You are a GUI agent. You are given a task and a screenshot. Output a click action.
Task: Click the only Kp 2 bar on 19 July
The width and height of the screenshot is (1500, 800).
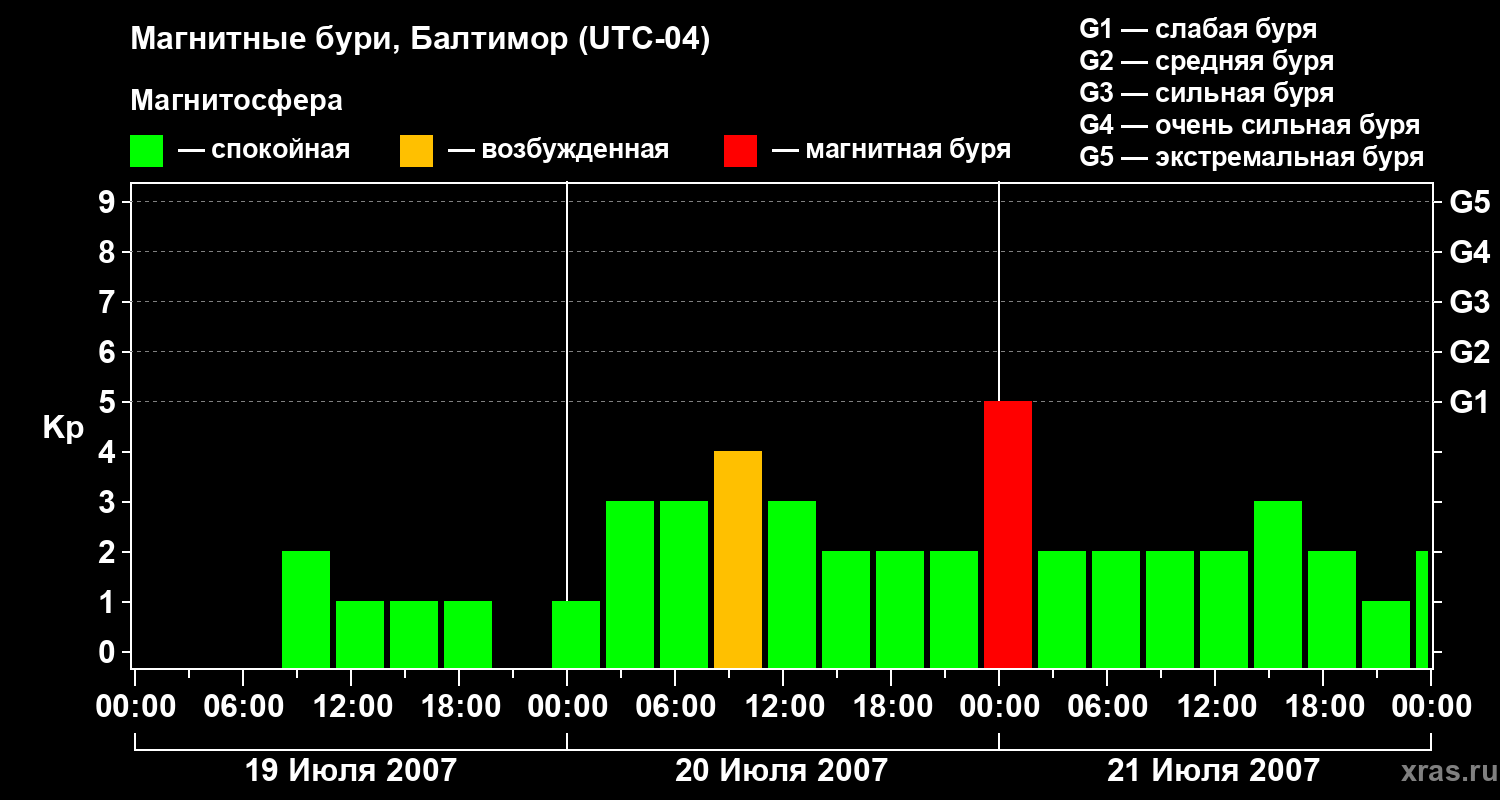[x=306, y=610]
